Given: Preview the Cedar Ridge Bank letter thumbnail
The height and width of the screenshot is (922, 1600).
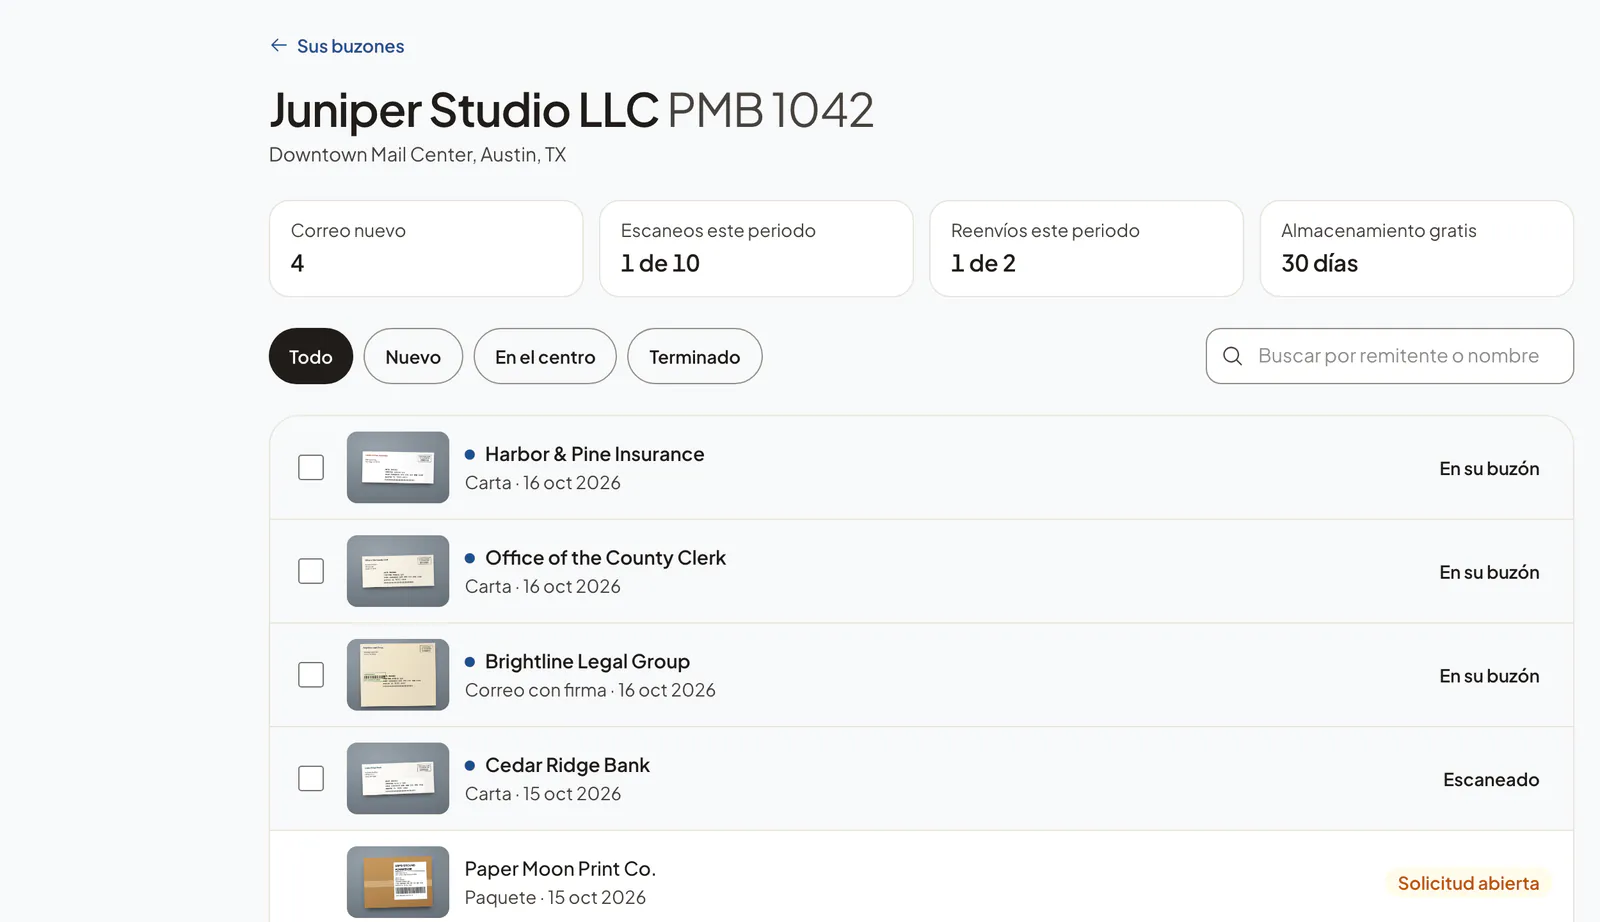Looking at the screenshot, I should point(398,778).
